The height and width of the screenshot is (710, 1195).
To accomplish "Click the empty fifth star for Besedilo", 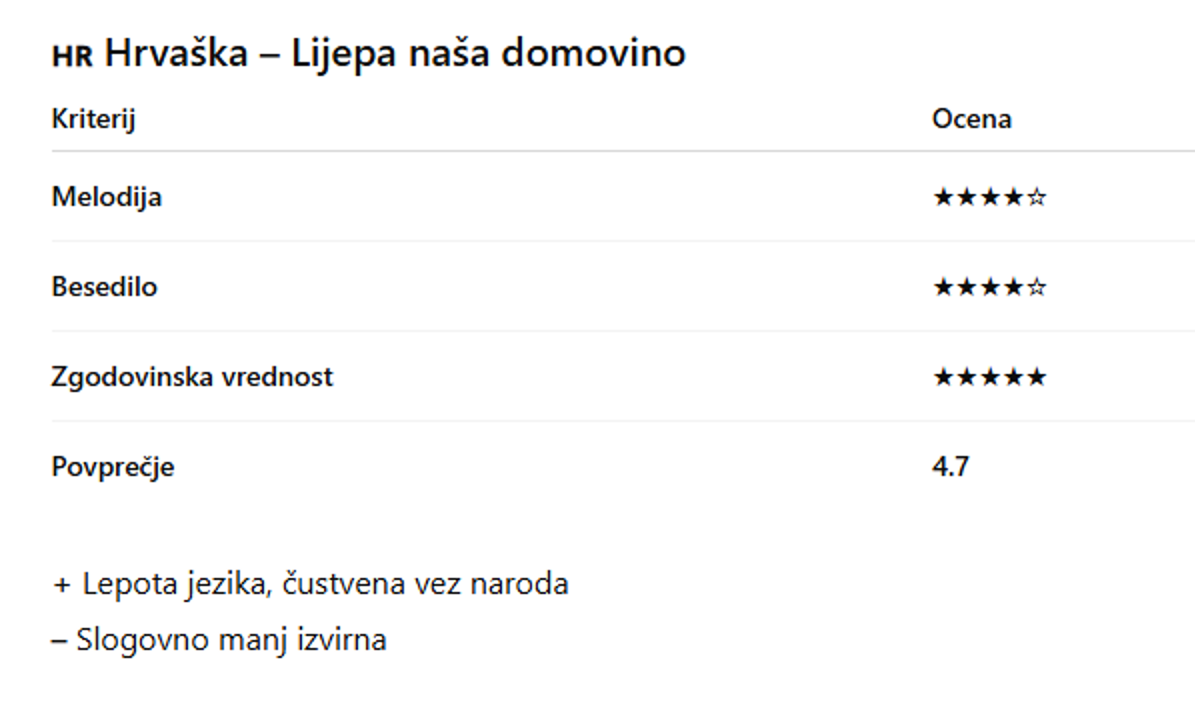I will [x=1037, y=288].
